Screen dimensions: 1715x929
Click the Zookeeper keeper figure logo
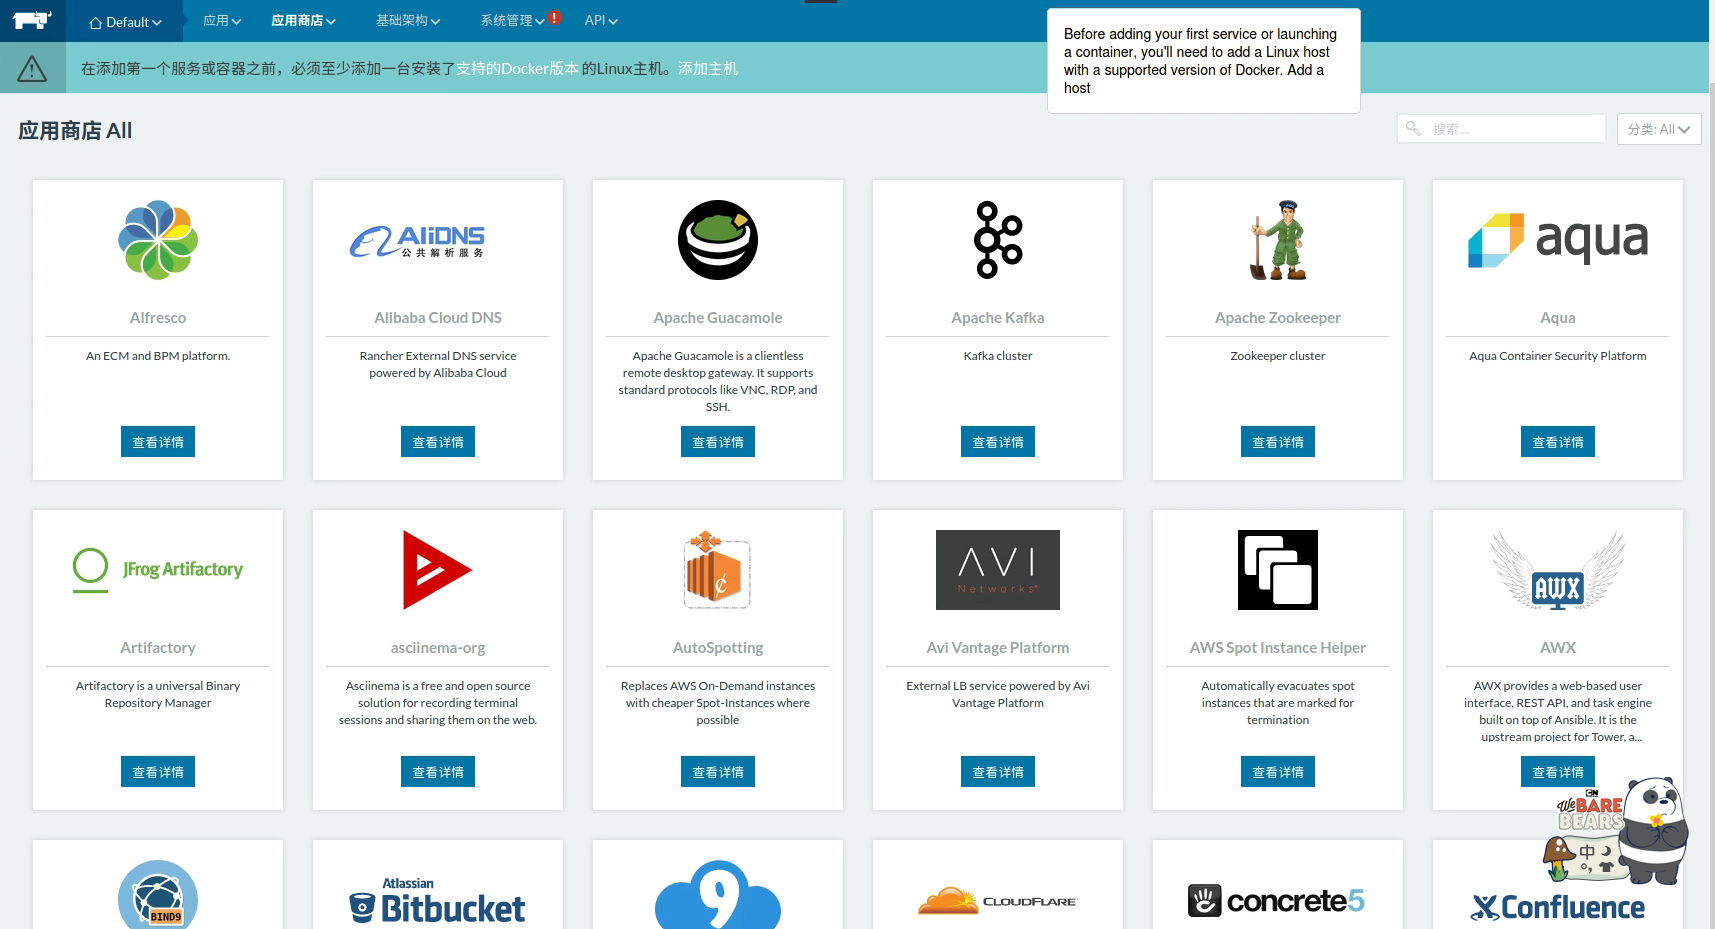(1278, 240)
